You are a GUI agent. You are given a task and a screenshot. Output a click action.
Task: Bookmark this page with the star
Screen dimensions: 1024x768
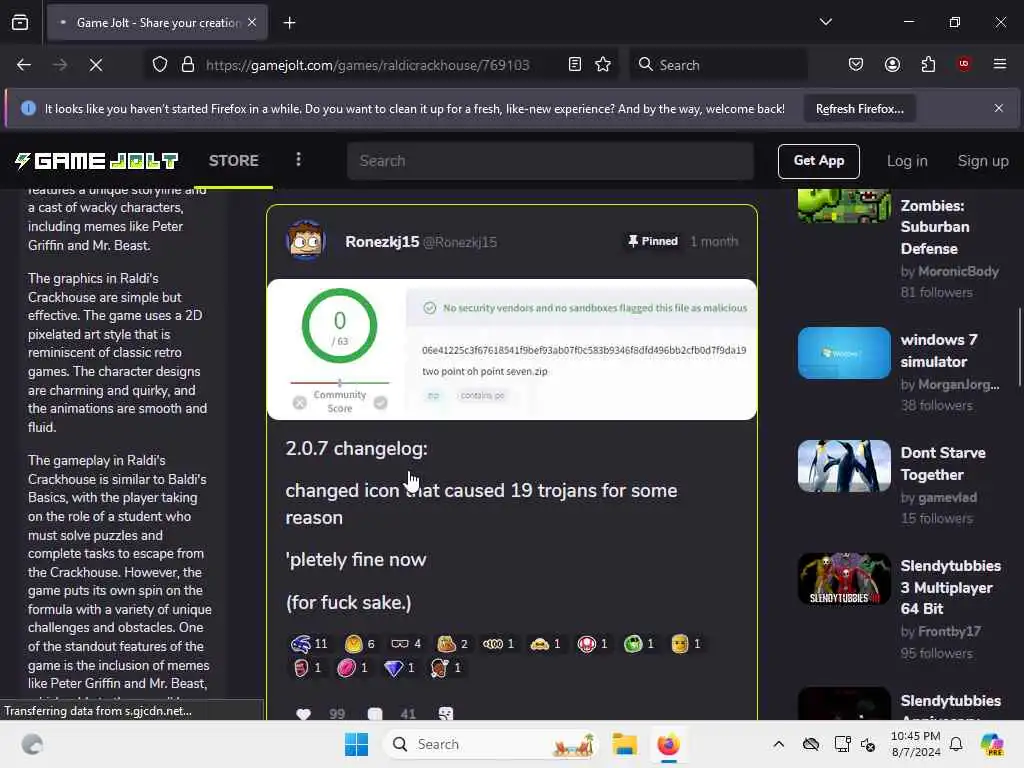click(x=603, y=65)
